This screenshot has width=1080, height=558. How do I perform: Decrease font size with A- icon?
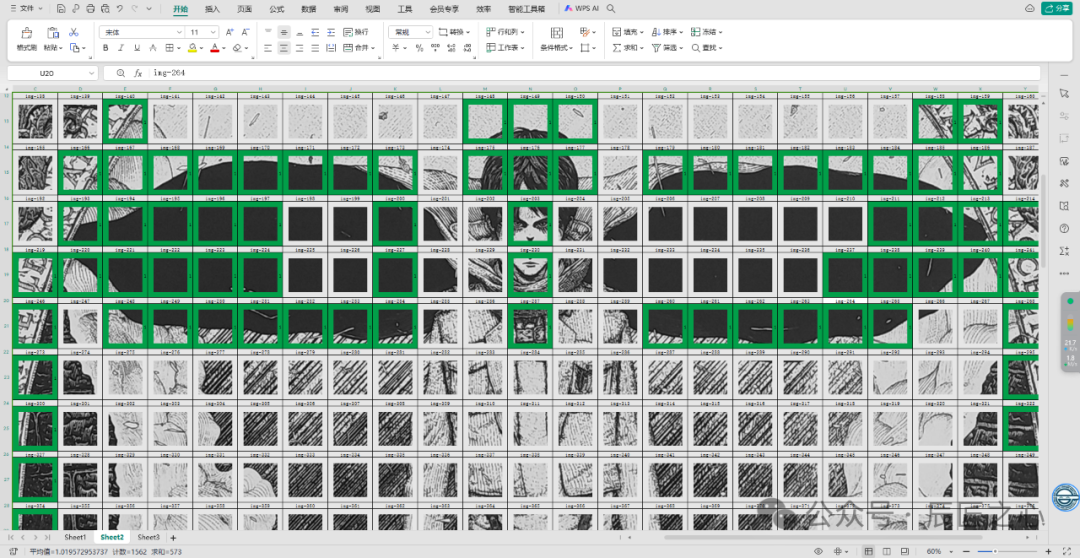(245, 32)
